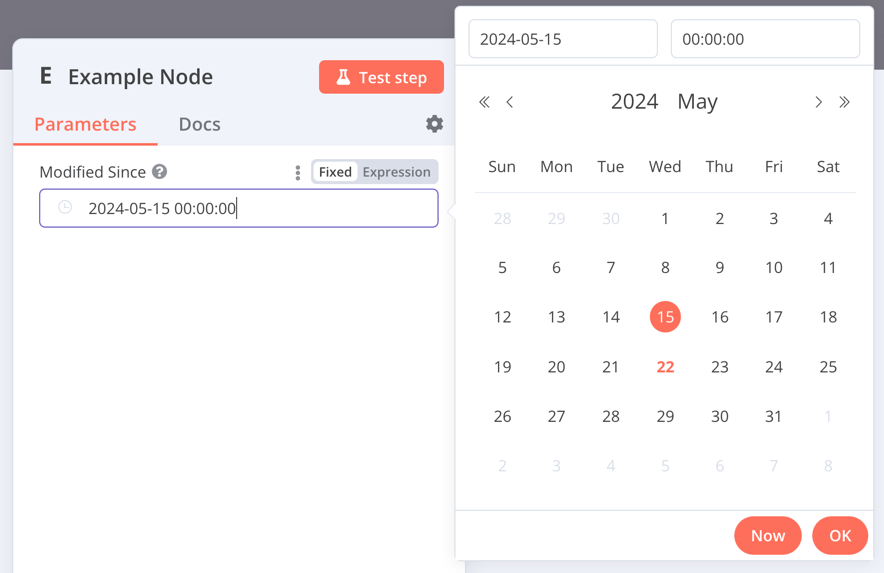Select the Parameters tab
The image size is (884, 573).
point(85,124)
